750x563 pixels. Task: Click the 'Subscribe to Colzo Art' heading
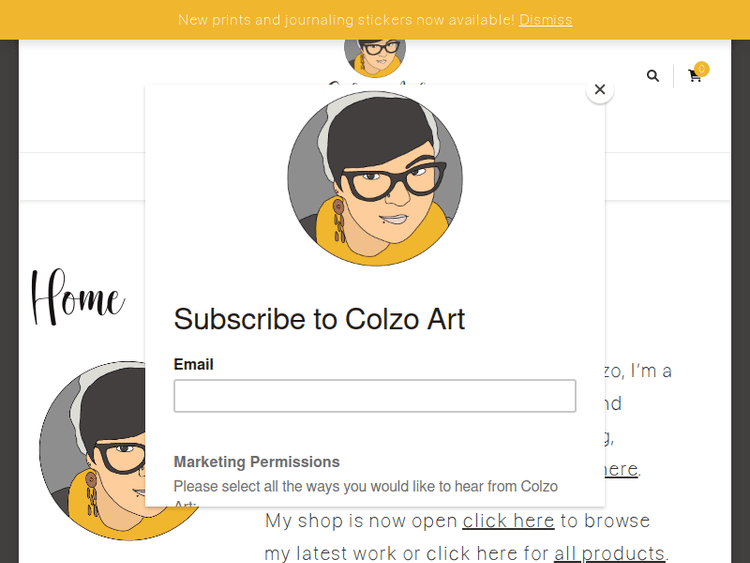tap(319, 319)
